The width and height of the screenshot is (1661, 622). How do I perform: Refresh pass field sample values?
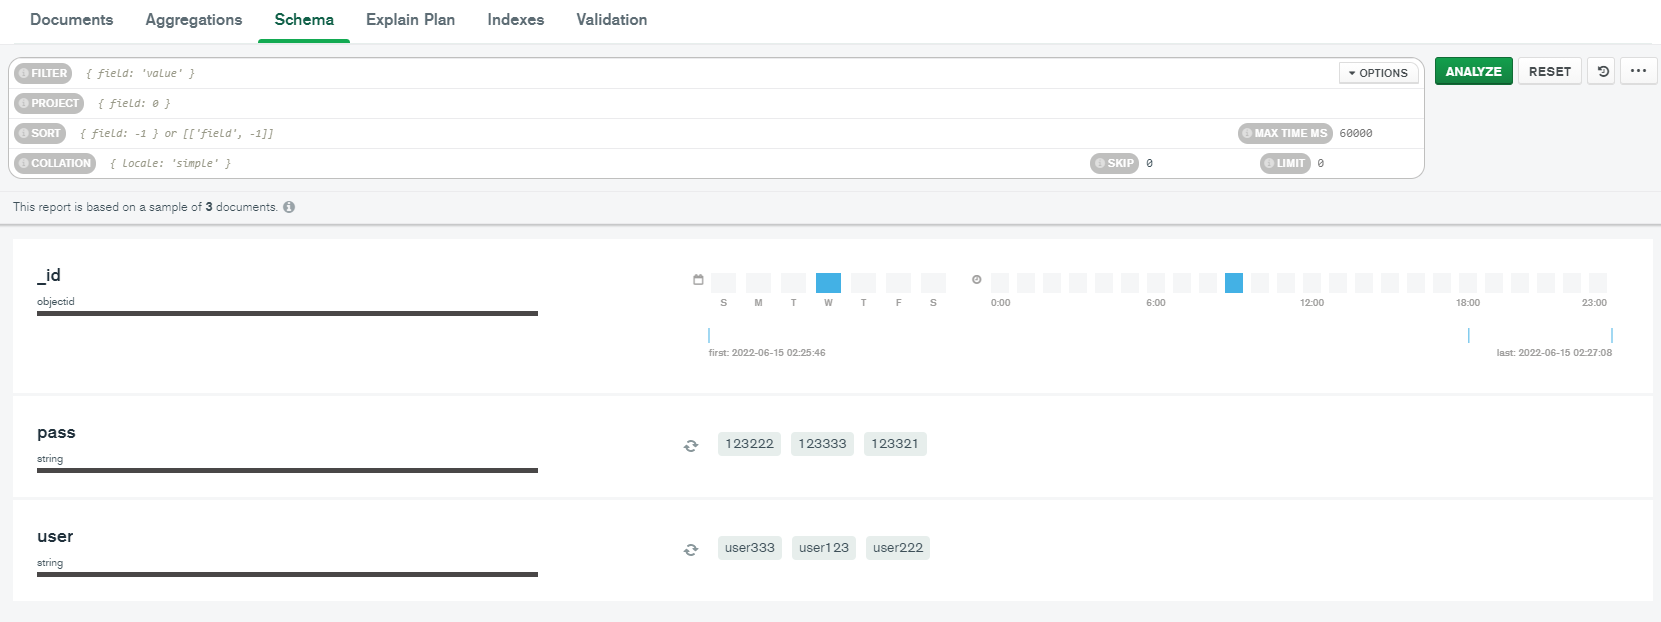tap(691, 446)
